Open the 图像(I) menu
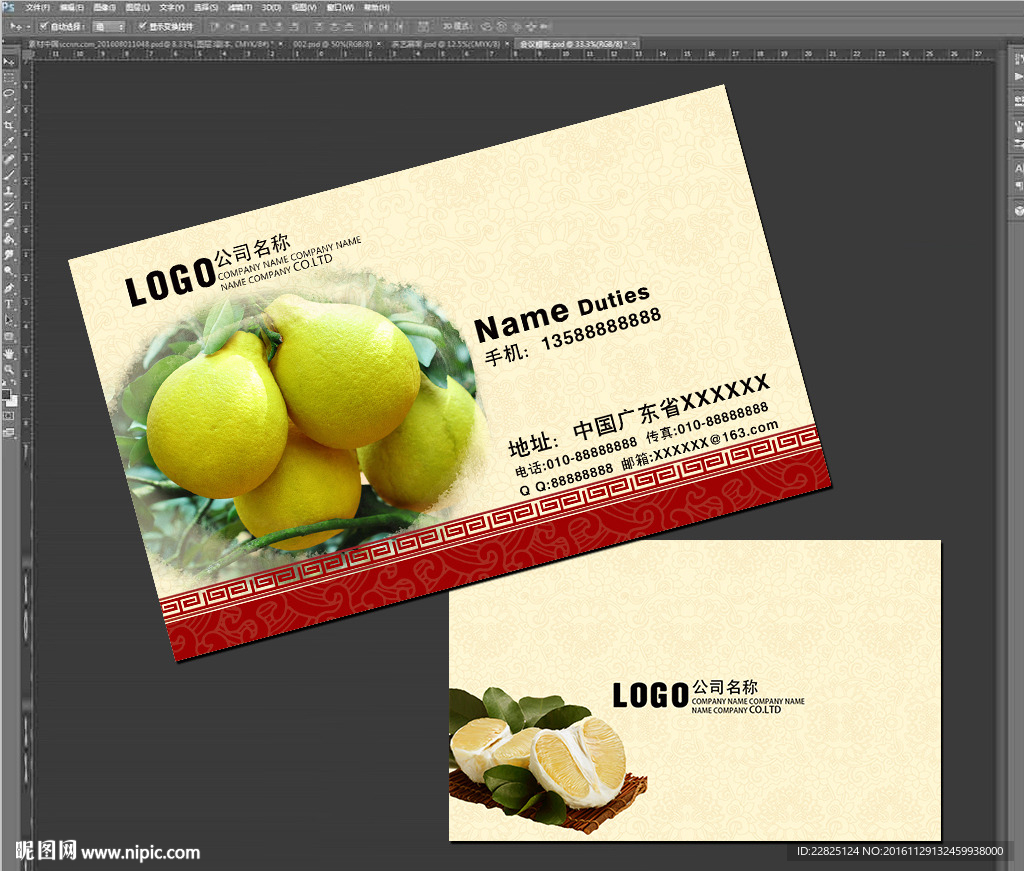1024x871 pixels. (104, 7)
